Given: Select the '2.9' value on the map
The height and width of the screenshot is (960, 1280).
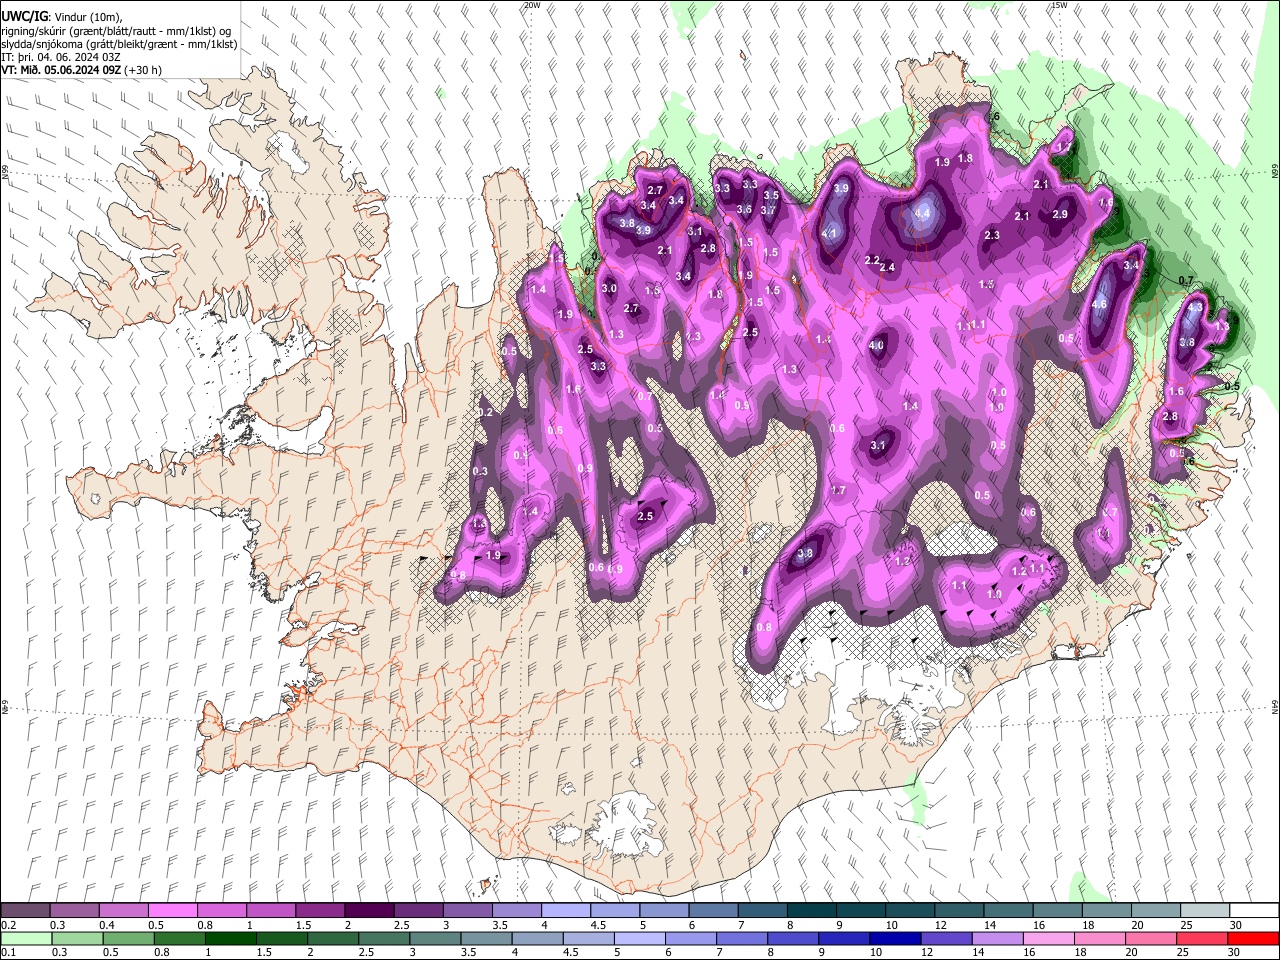Looking at the screenshot, I should coord(1060,214).
